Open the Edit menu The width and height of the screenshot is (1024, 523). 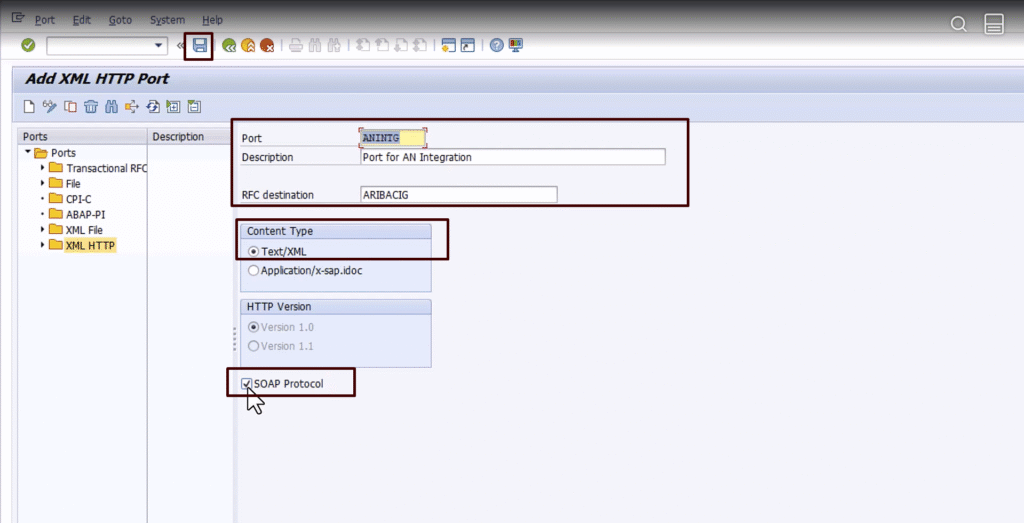(82, 20)
